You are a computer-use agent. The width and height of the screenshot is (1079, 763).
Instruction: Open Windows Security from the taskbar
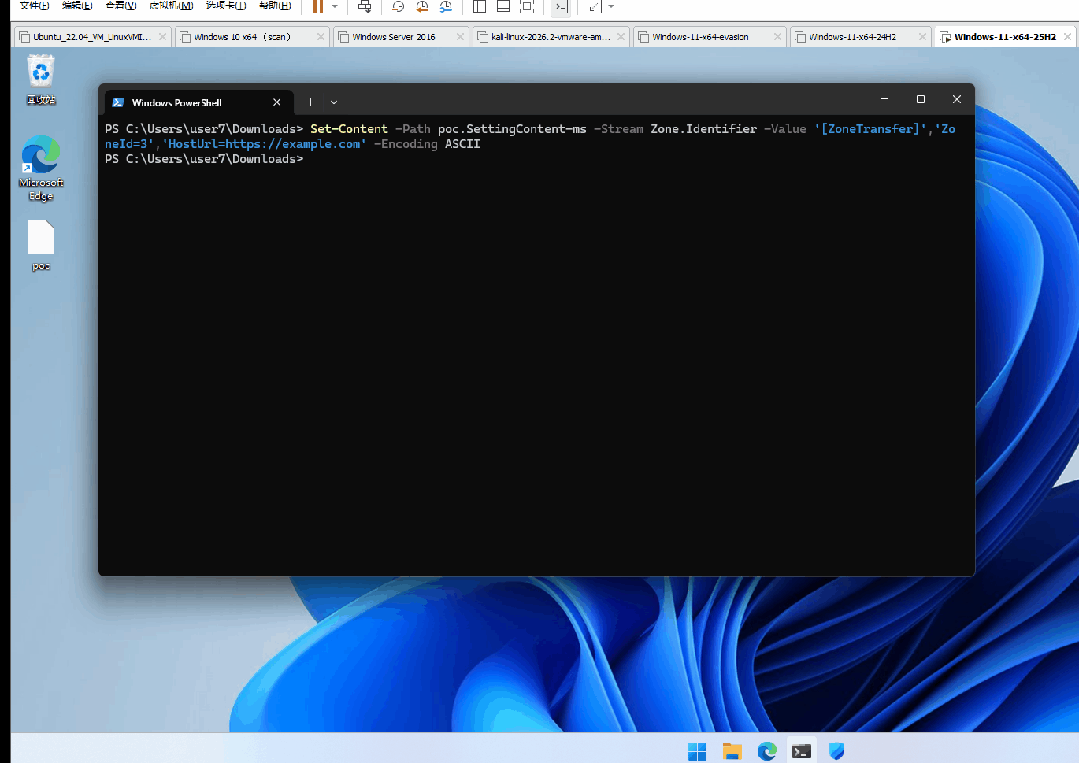coord(836,751)
